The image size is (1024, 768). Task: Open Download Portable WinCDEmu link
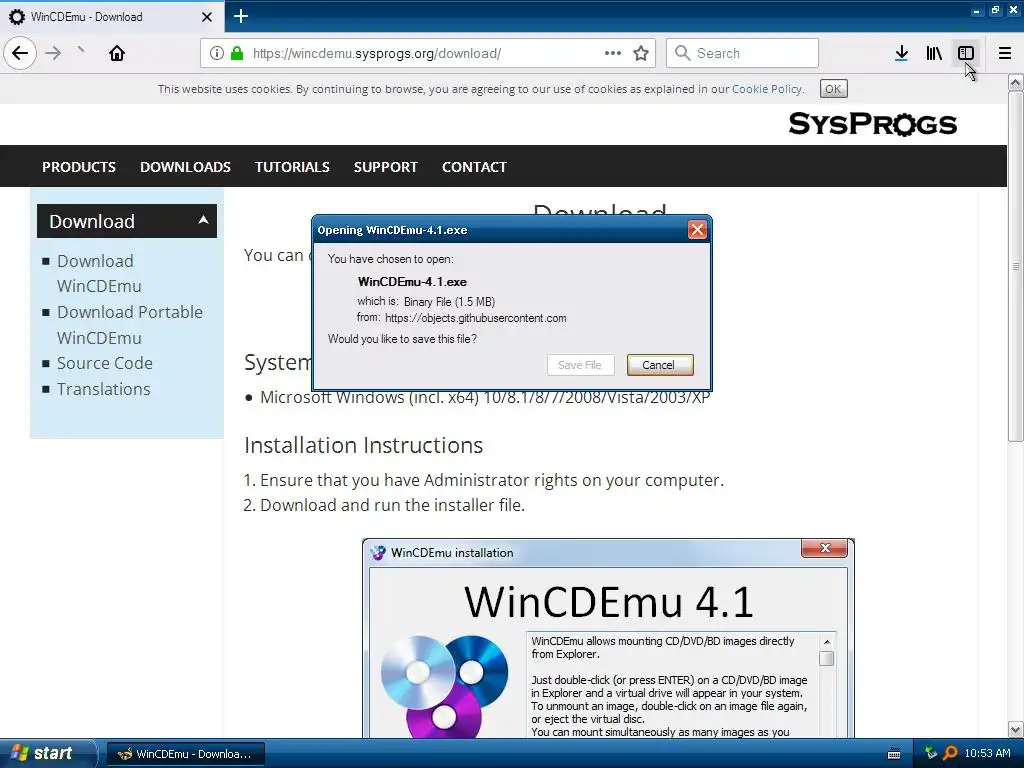130,325
